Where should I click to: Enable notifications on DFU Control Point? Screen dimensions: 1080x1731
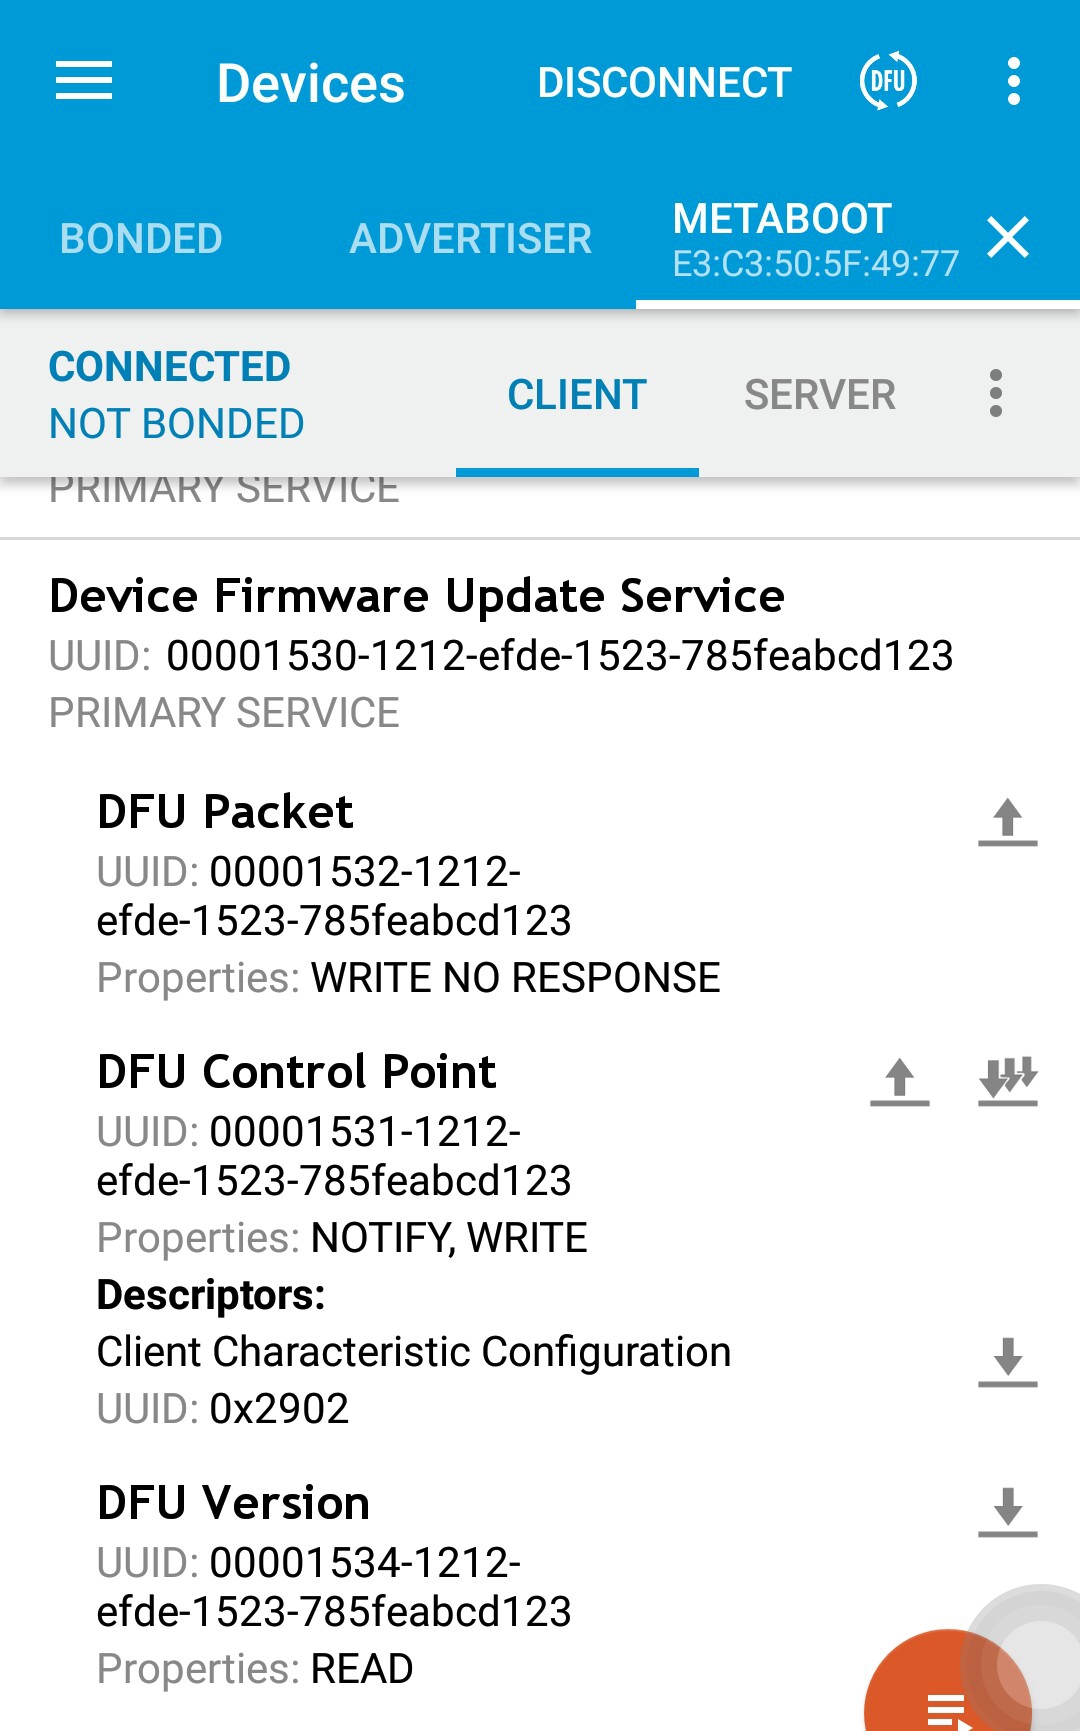1007,1081
